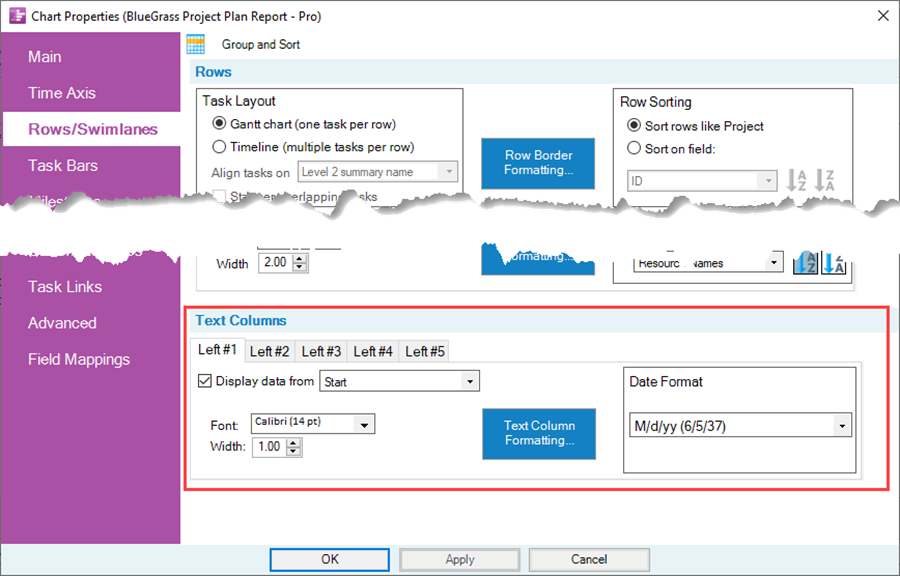Click ascending sort icon next to Resource Names
Screen dimensions: 900x576
(806, 263)
